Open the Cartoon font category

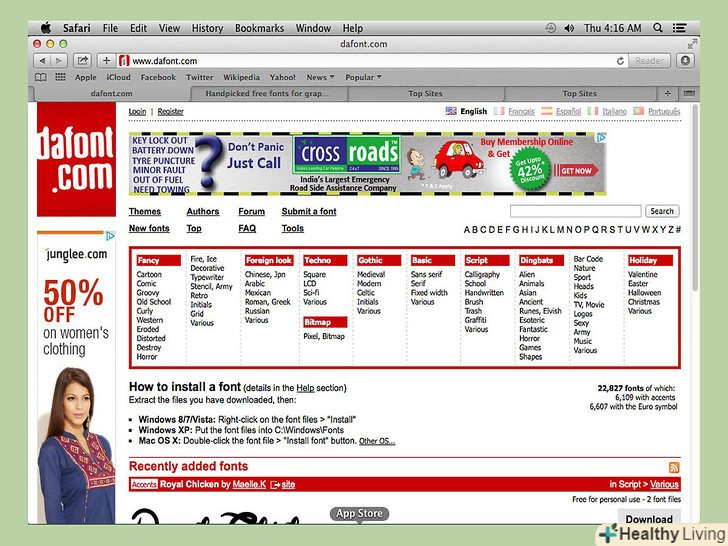pyautogui.click(x=149, y=274)
